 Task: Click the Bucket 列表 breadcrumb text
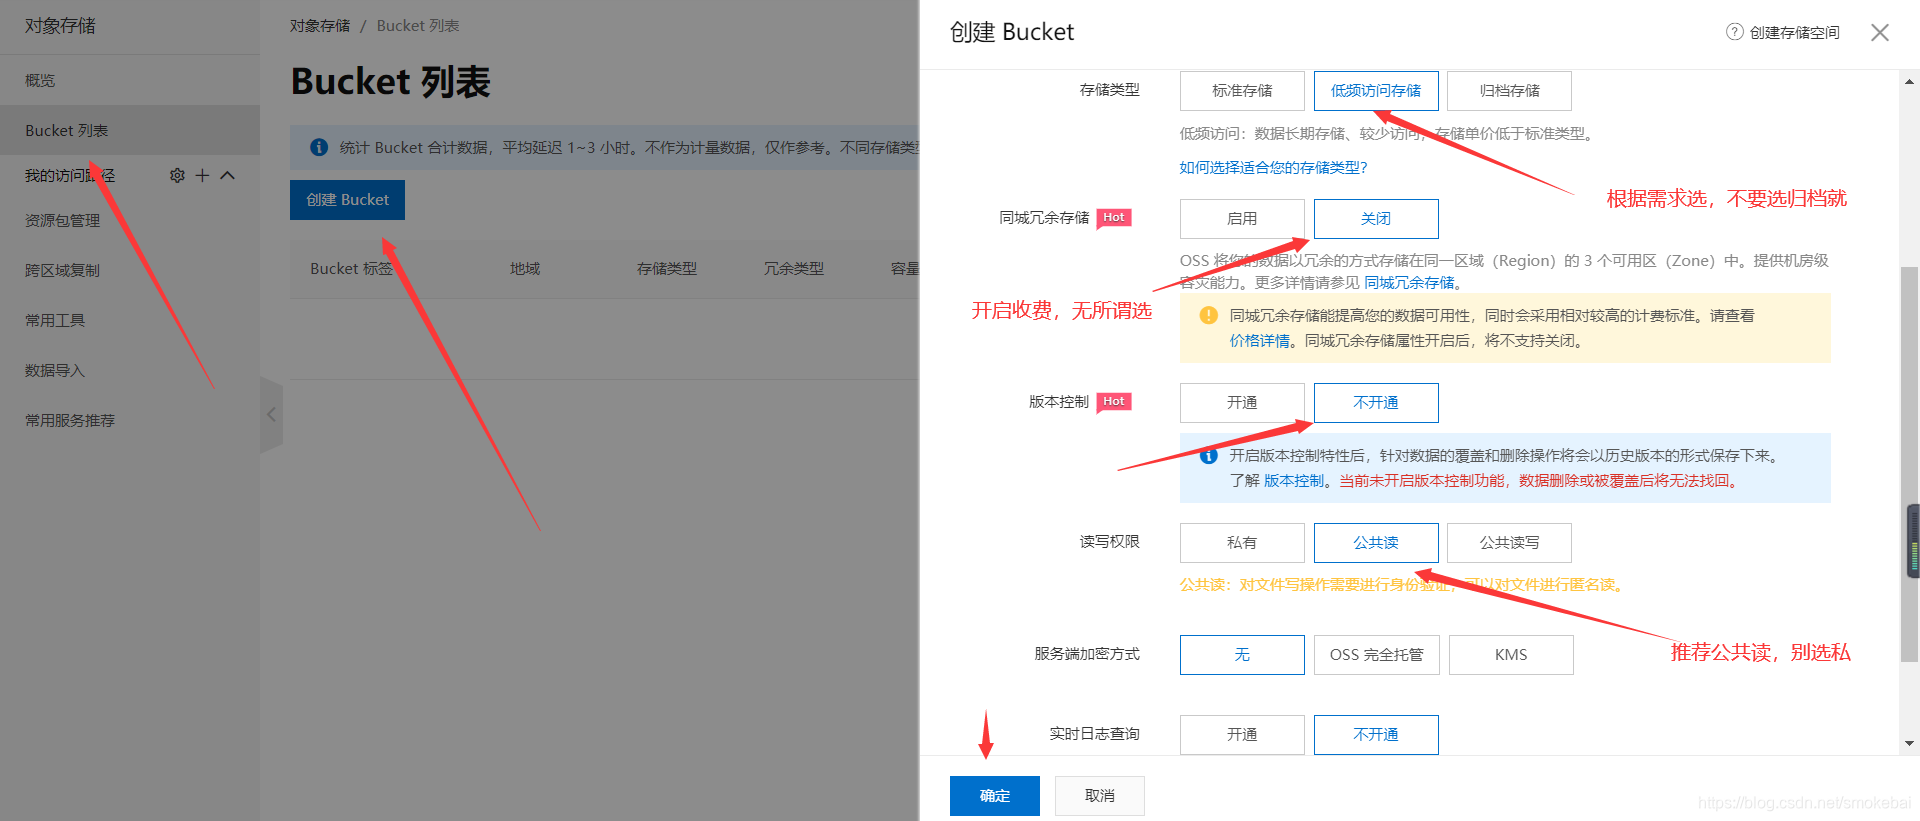418,26
